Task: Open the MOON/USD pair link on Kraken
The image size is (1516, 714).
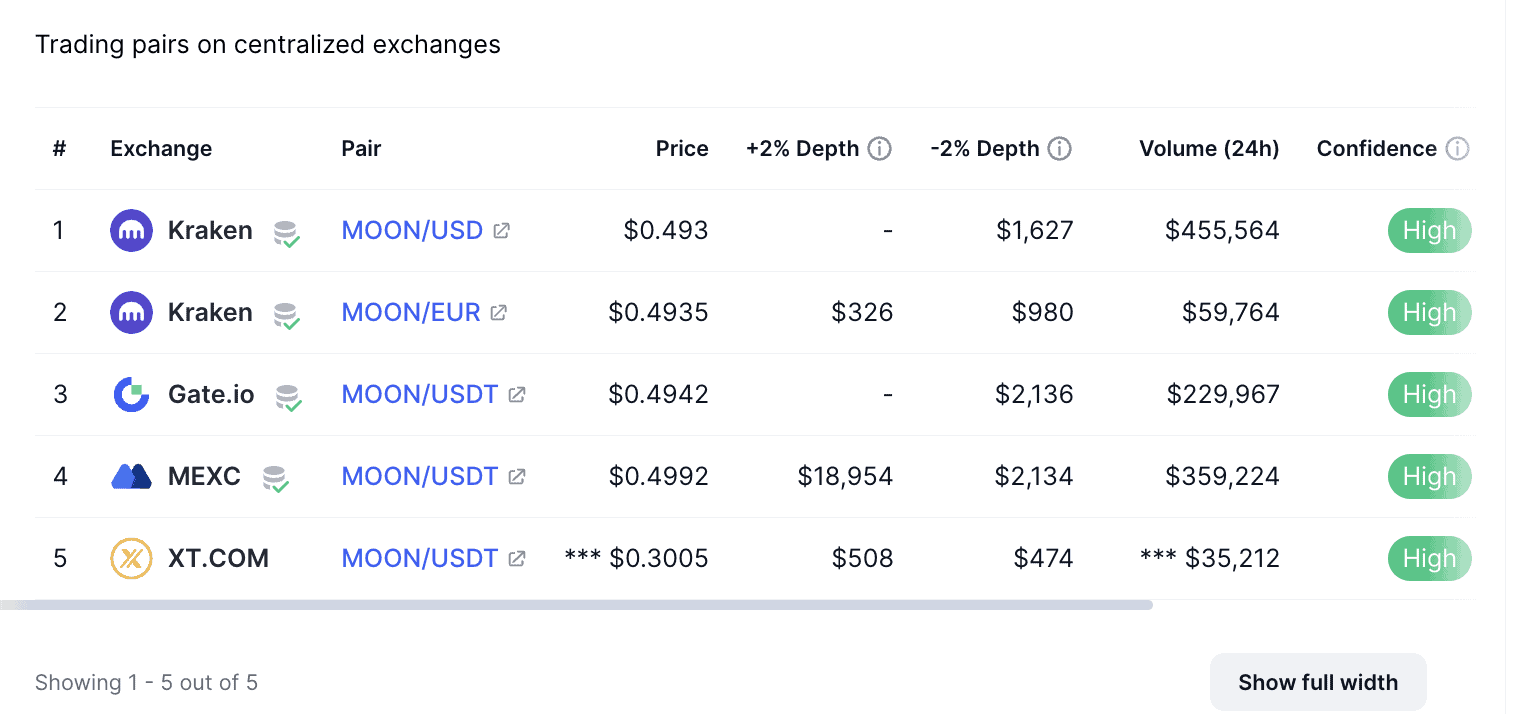Action: [412, 231]
